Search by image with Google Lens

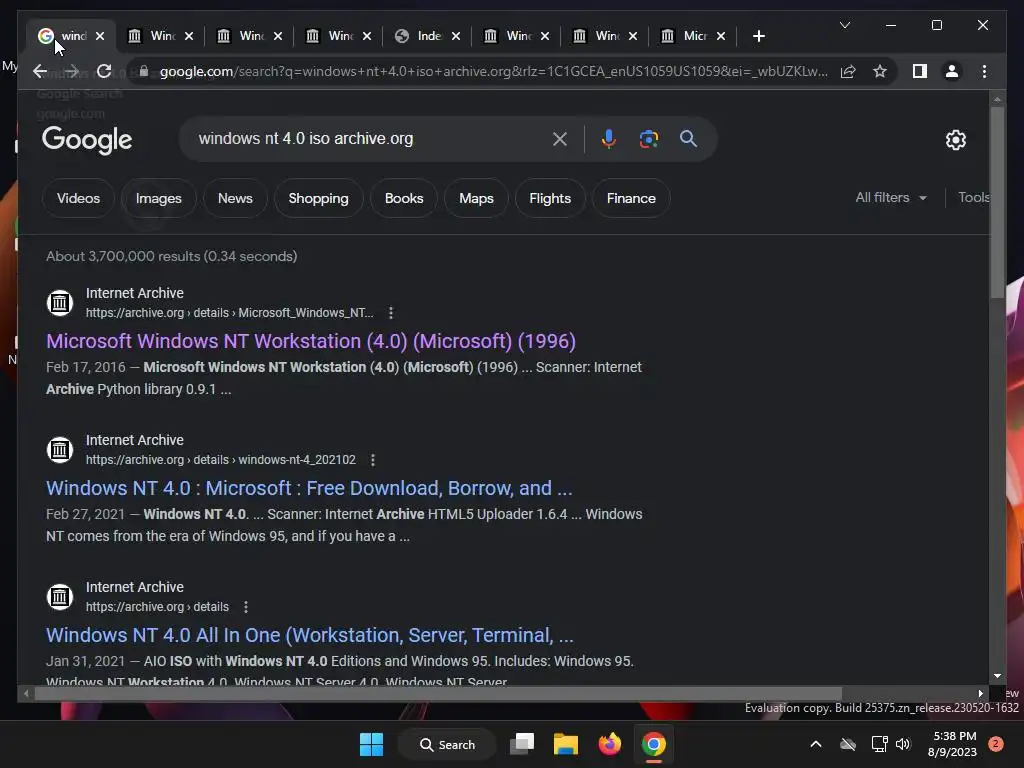click(x=648, y=139)
